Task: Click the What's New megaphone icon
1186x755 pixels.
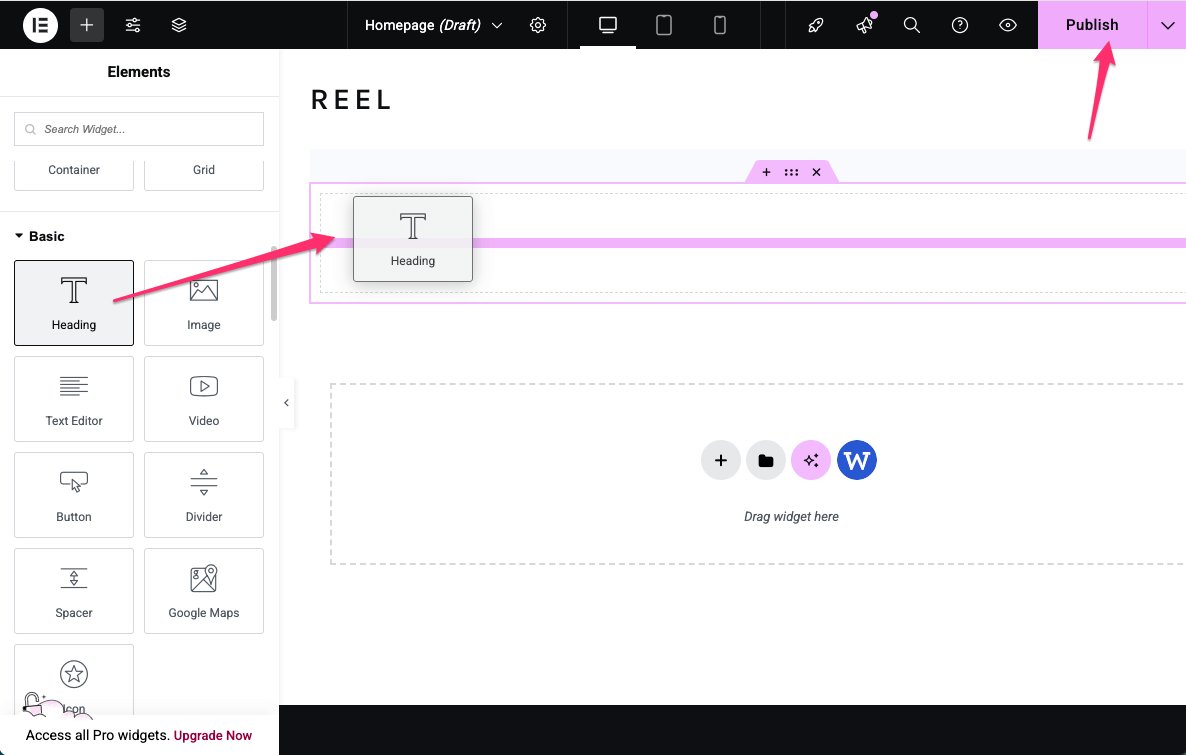Action: tap(864, 25)
